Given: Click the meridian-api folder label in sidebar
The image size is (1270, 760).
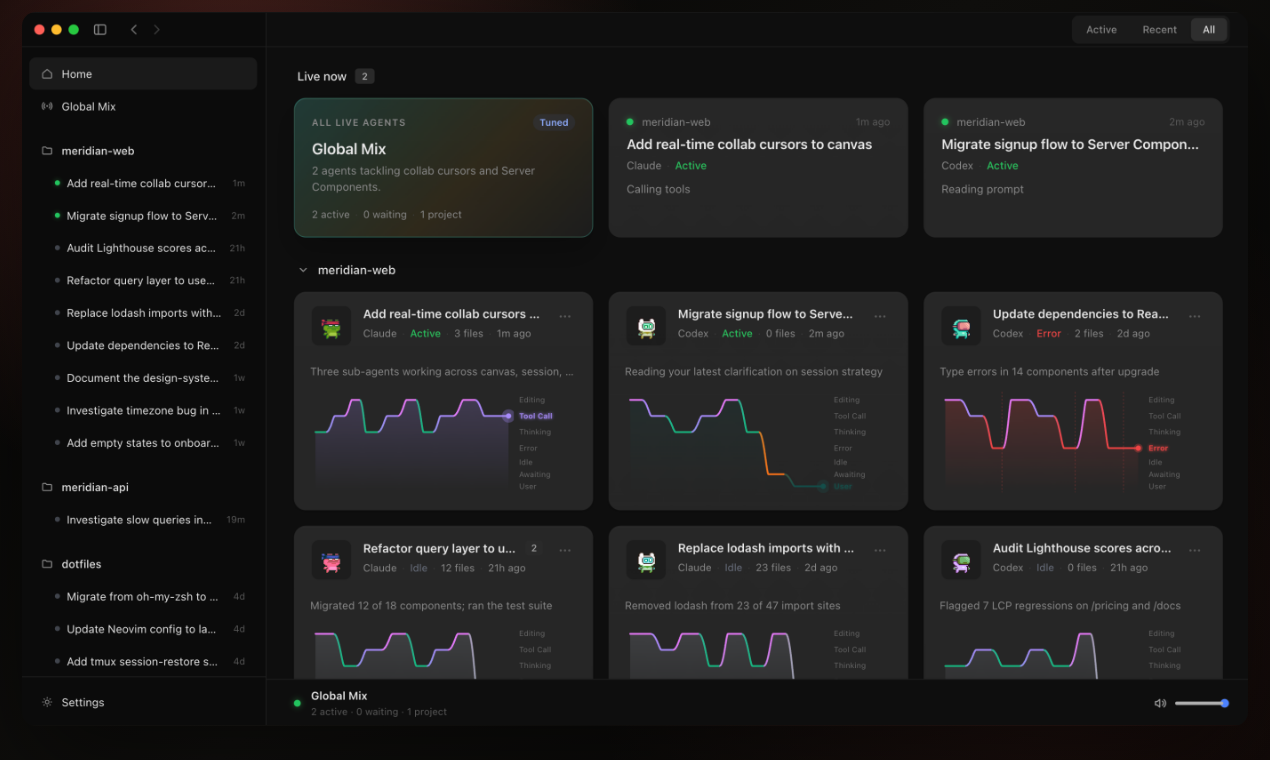Looking at the screenshot, I should [x=95, y=487].
